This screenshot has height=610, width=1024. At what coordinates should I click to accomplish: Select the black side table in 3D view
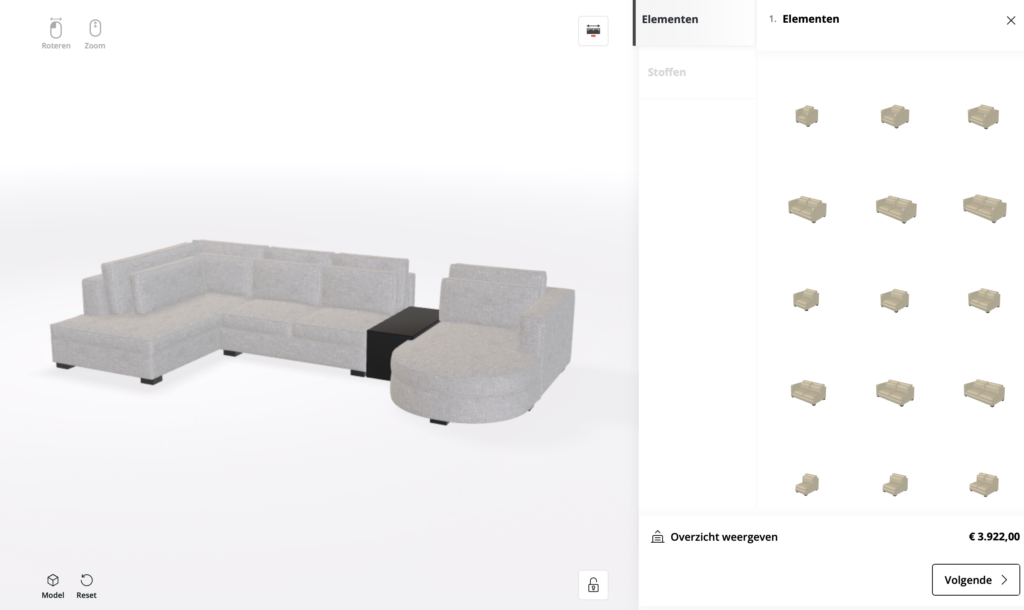(x=400, y=340)
